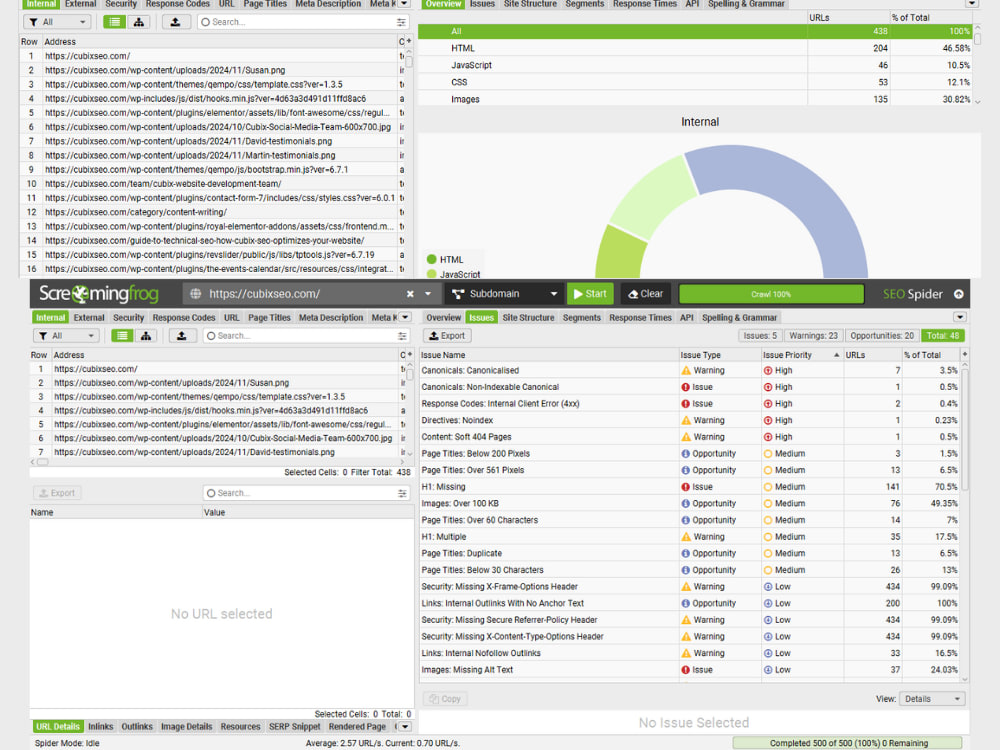1000x750 pixels.
Task: Click the warning icon on Content: Soft 404 Pages
Action: point(686,437)
